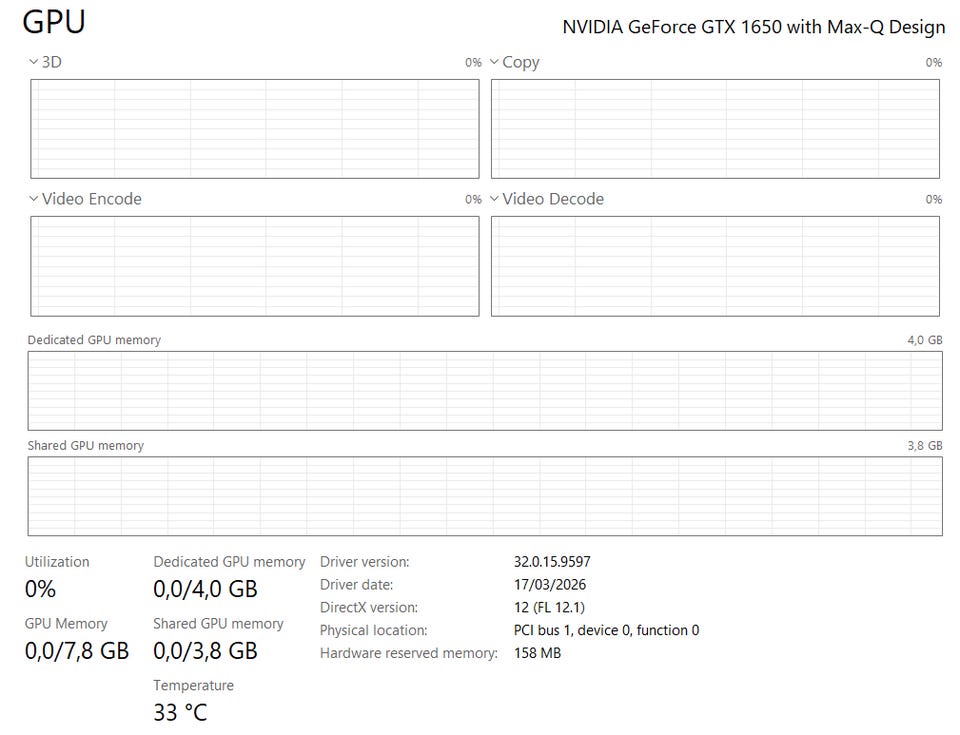Click the 158 MB hardware reserved memory value

(537, 653)
